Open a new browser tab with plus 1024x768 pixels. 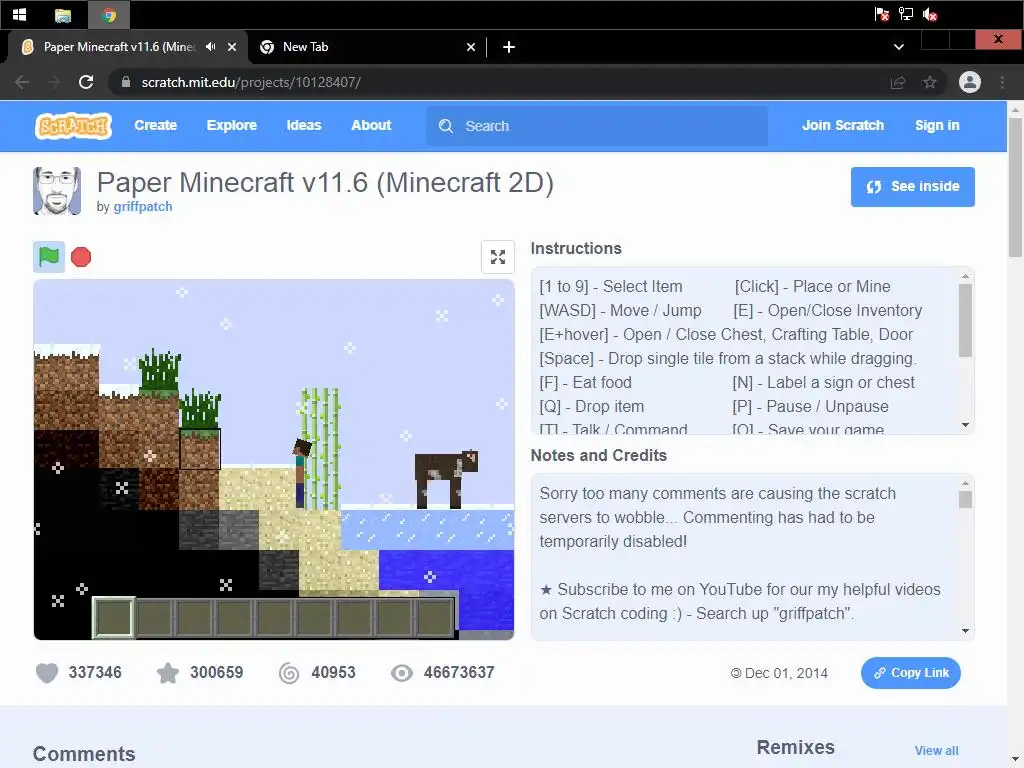[509, 47]
